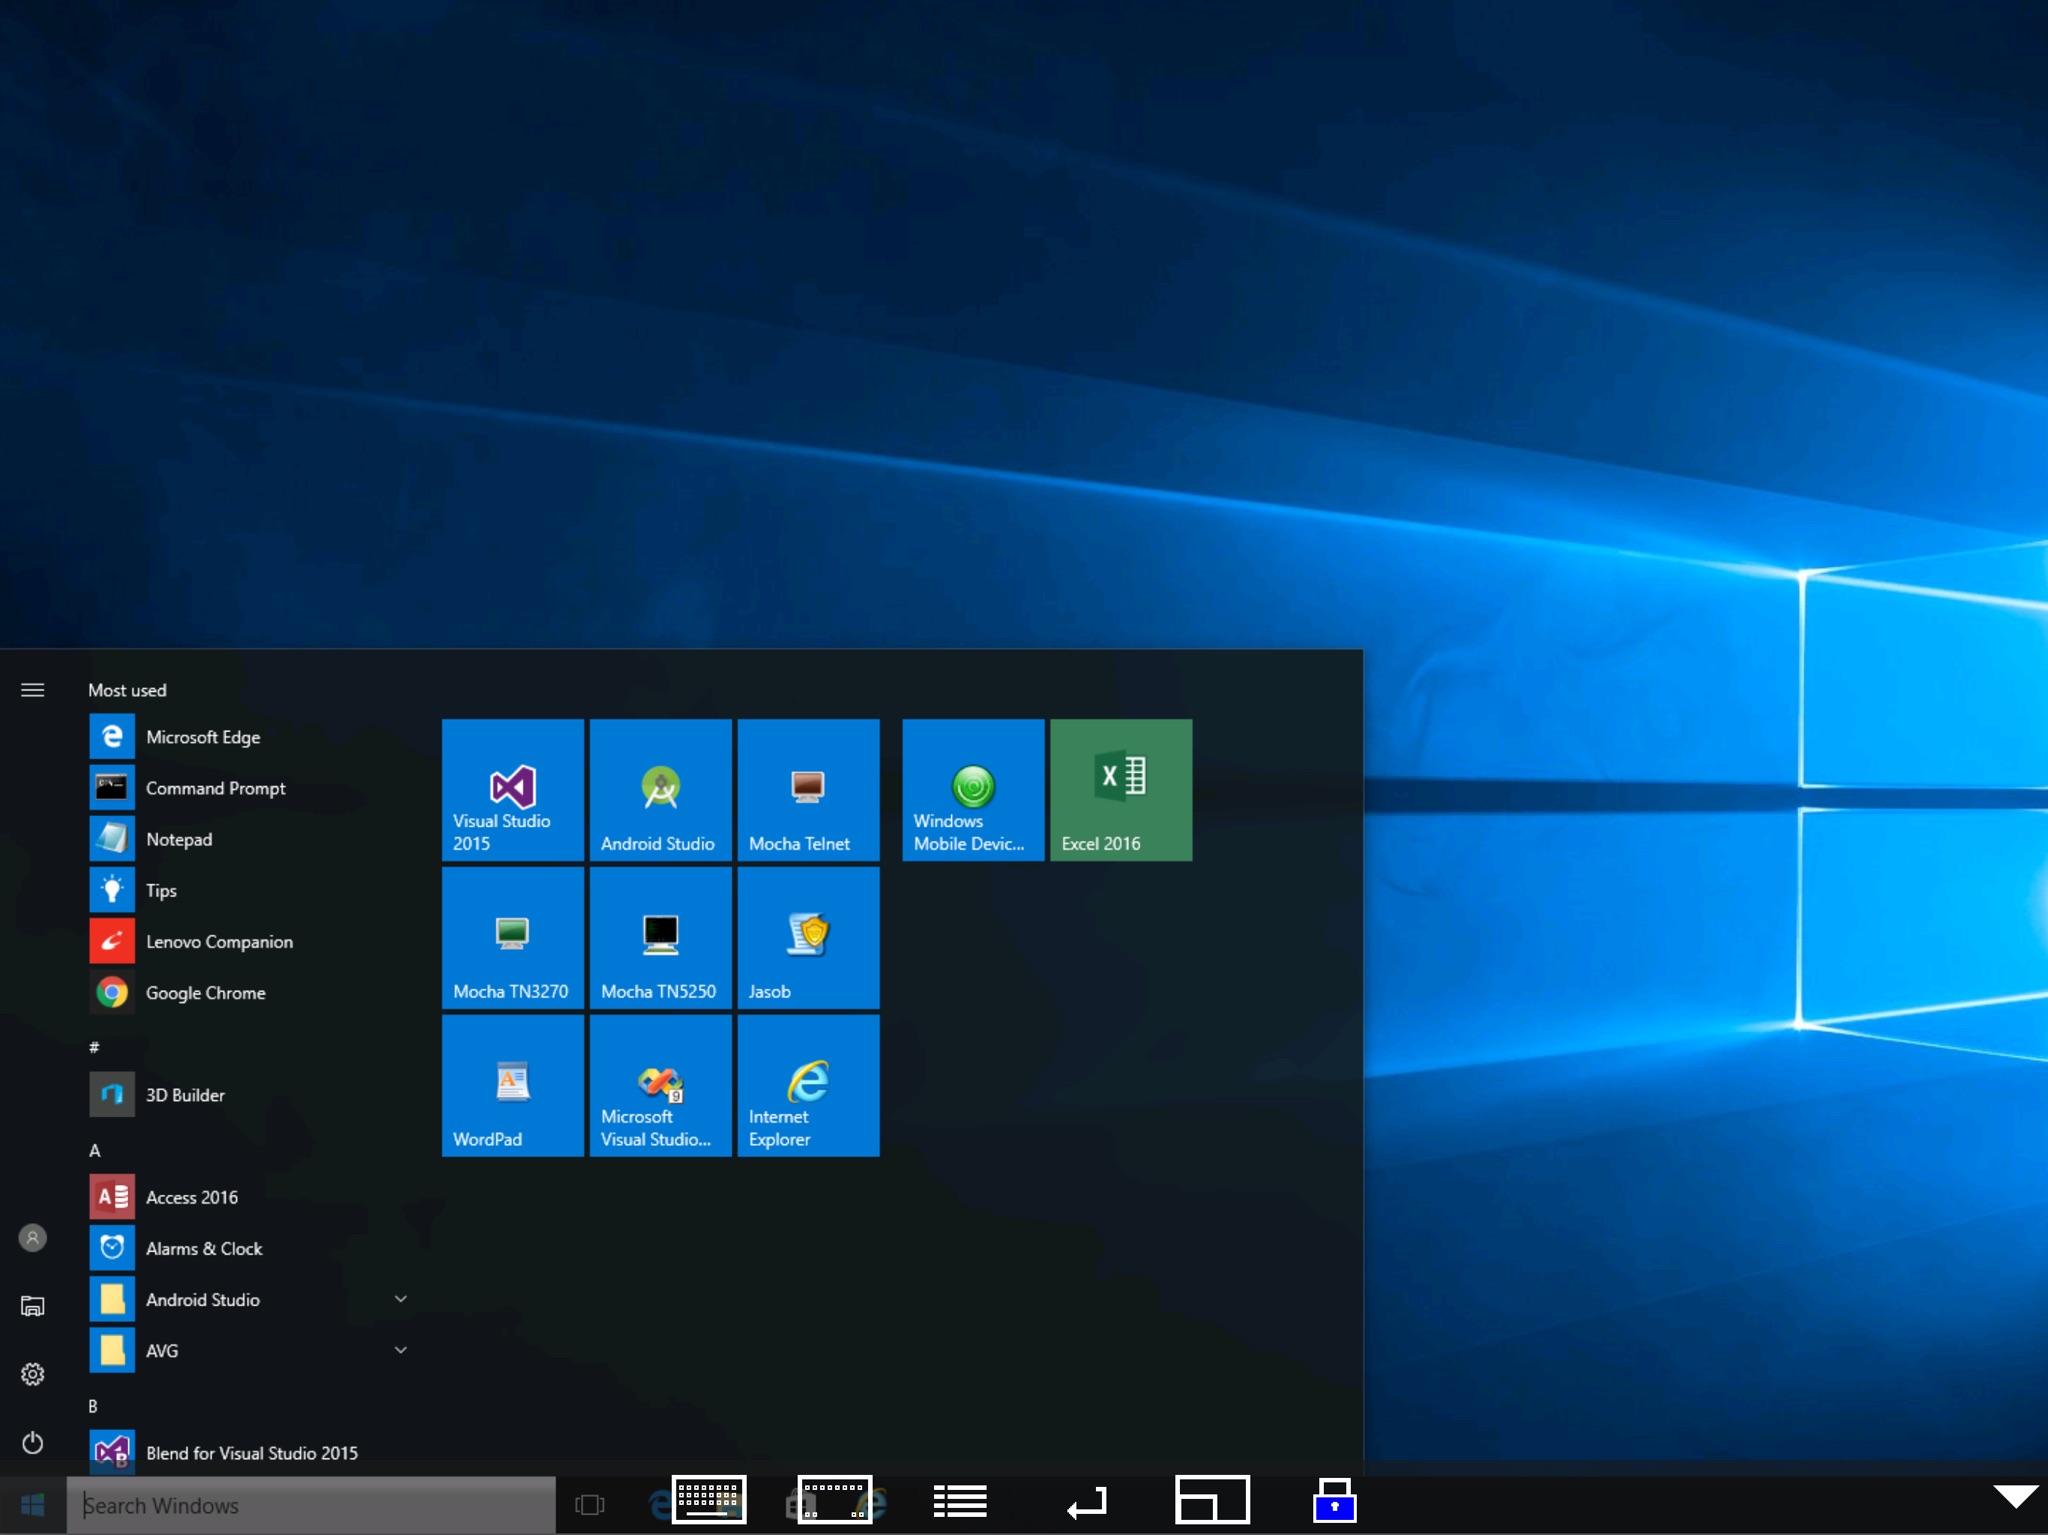Toggle the hamburger menu in the Start menu
The image size is (2048, 1535).
(32, 690)
